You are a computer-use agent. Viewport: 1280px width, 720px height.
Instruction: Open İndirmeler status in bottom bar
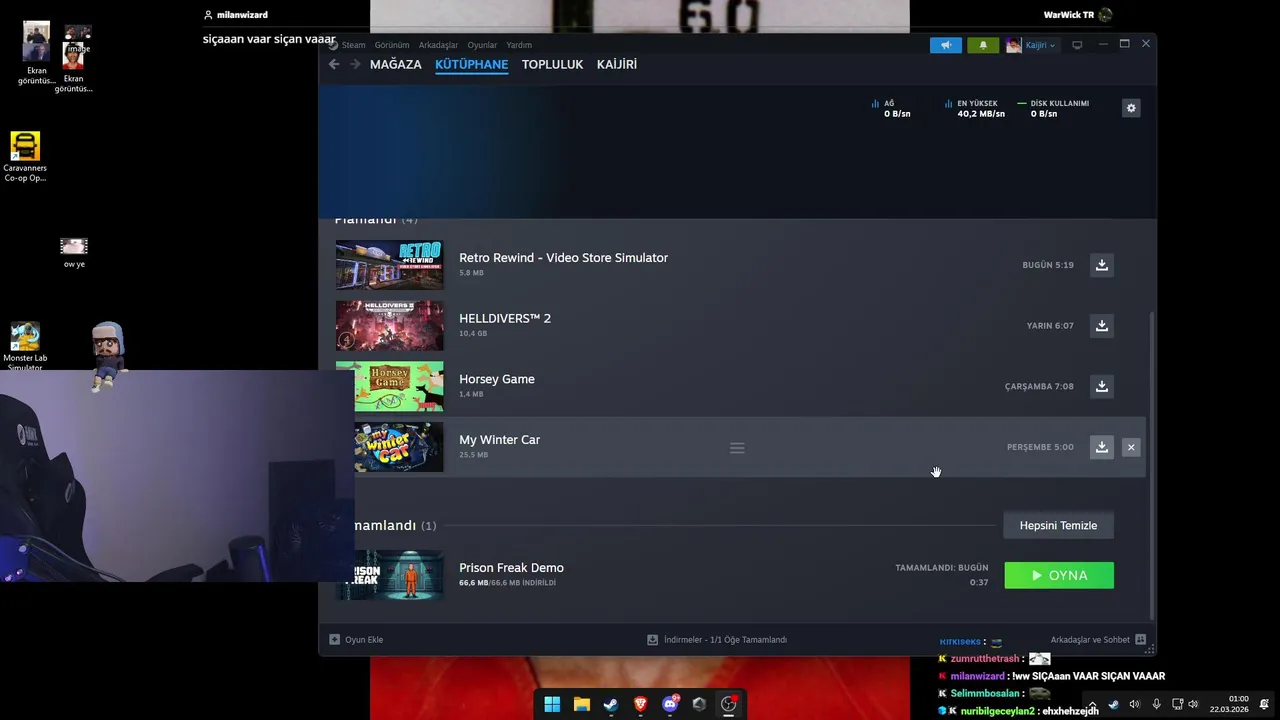(x=717, y=640)
